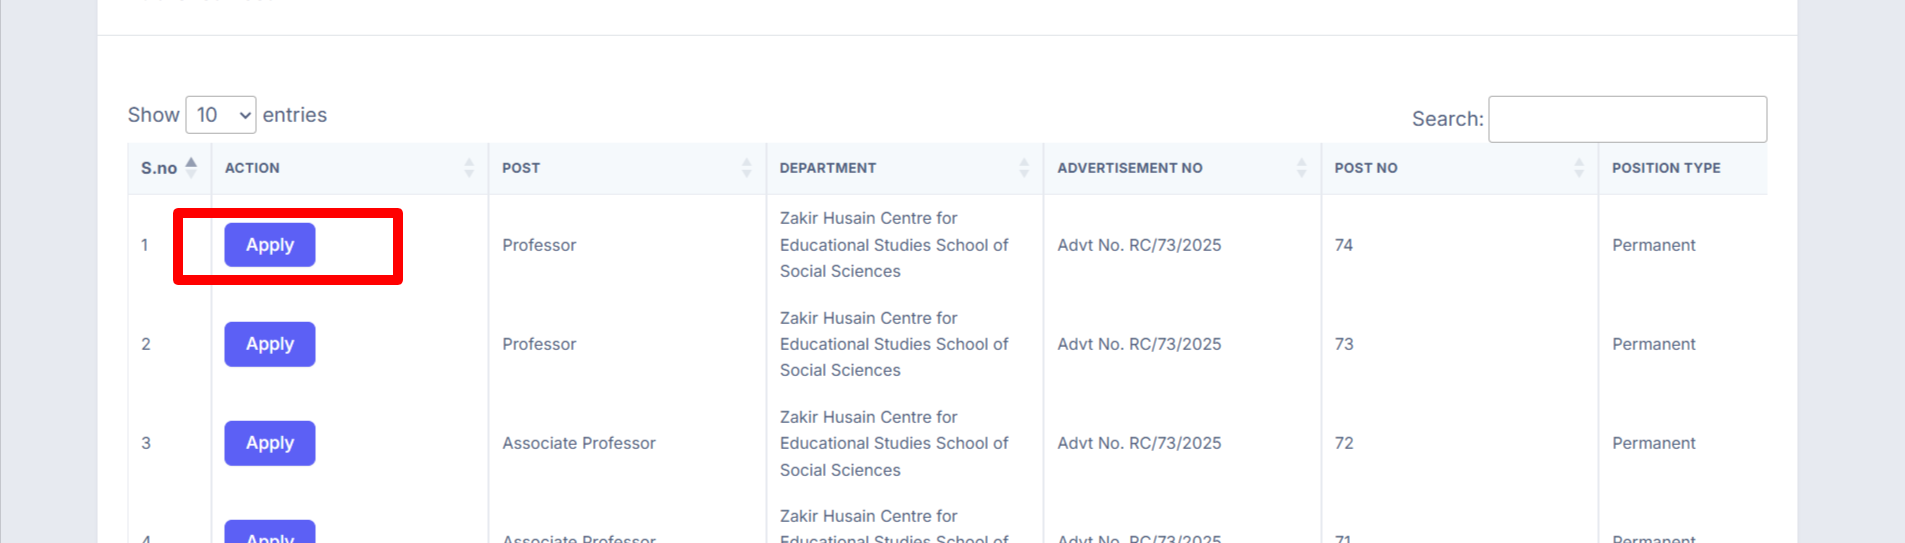
Task: Select the Associate Professor cell in row 3
Action: pos(579,443)
